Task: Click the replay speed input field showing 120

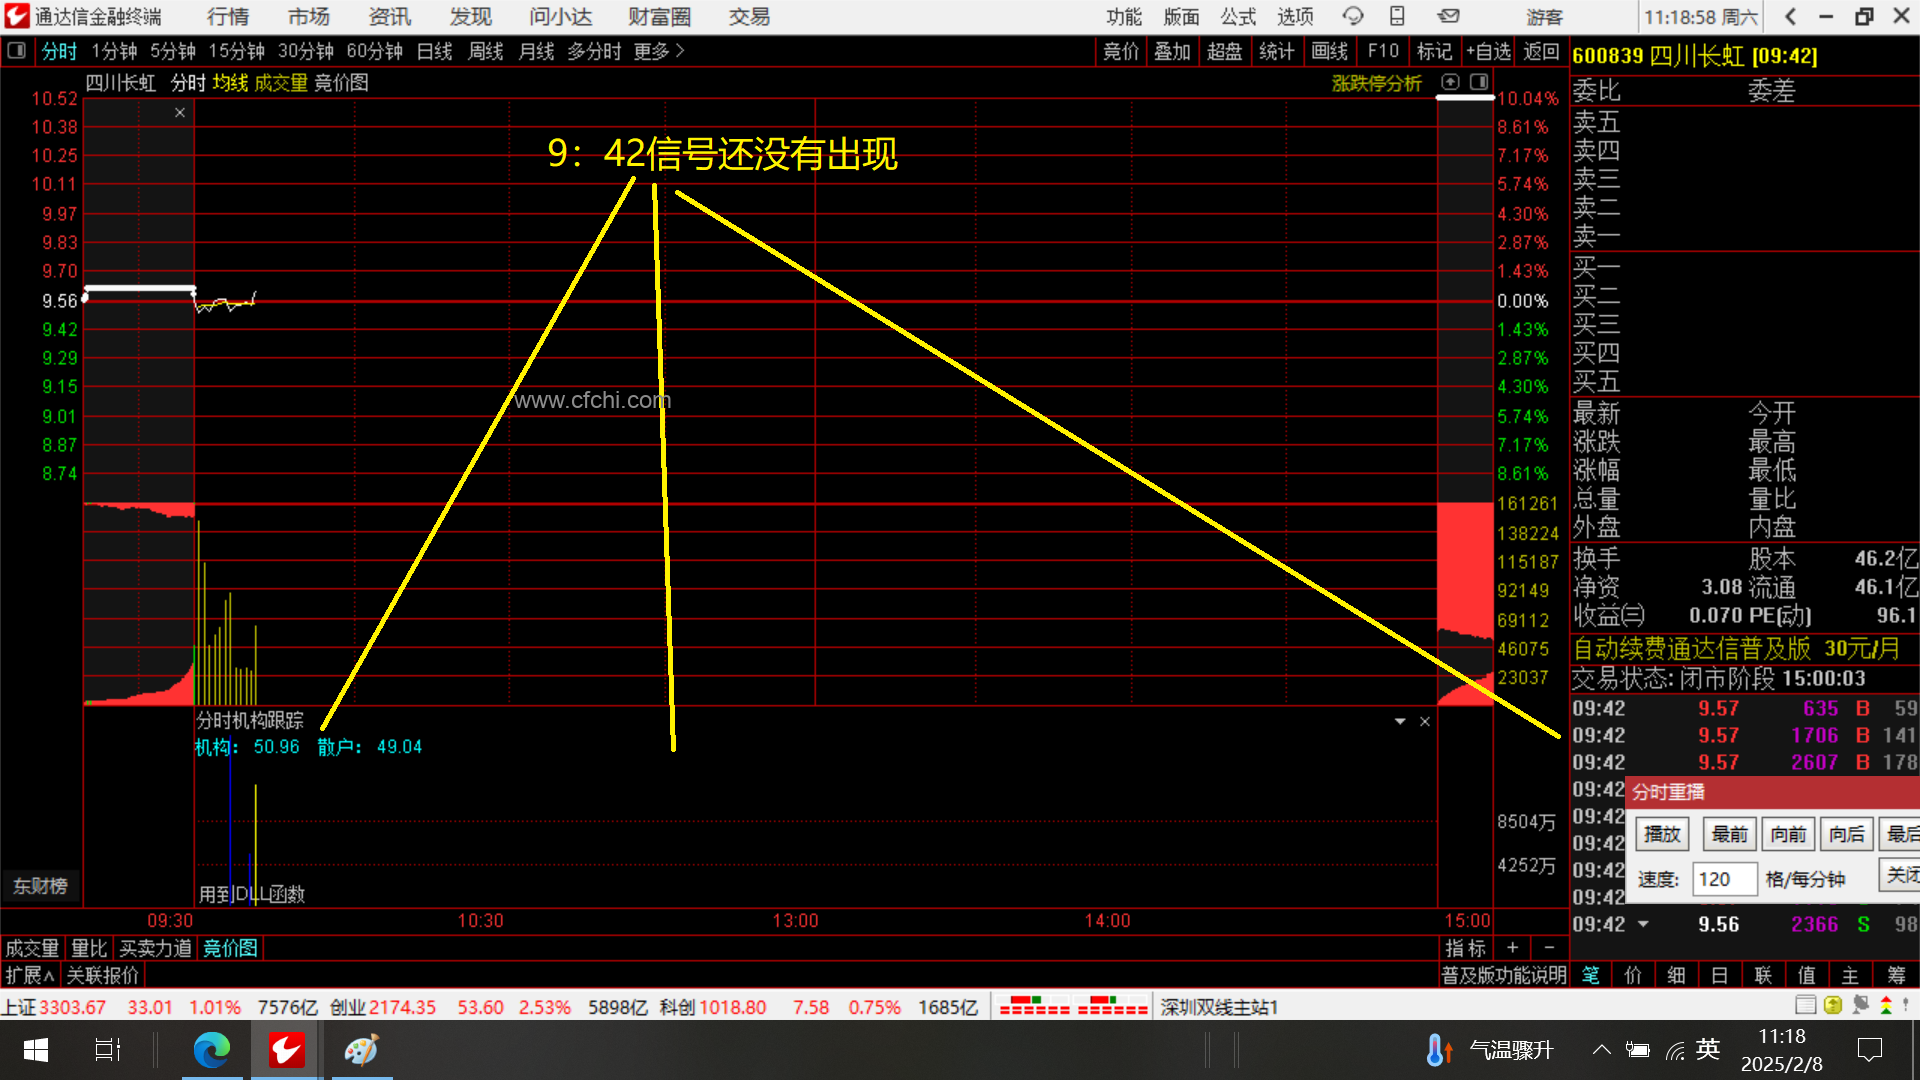Action: click(x=1724, y=879)
